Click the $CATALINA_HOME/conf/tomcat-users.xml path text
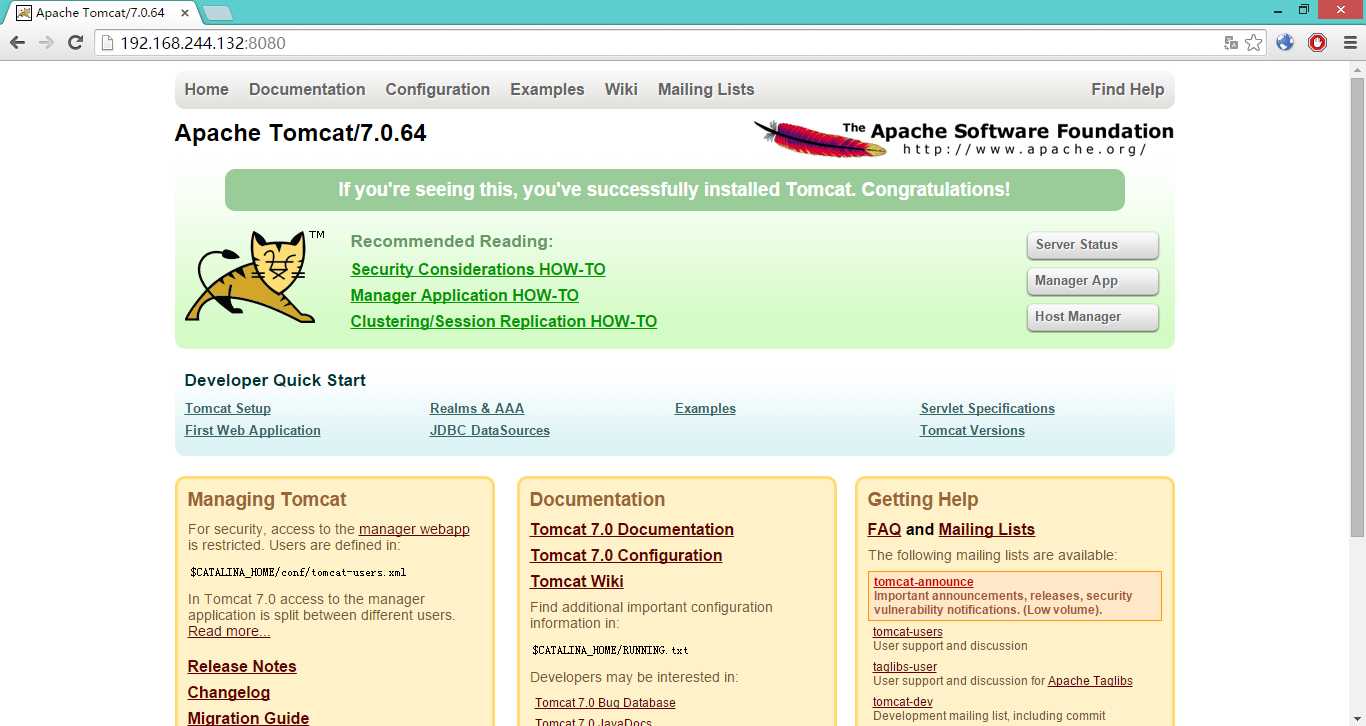Image resolution: width=1366 pixels, height=726 pixels. [298, 573]
